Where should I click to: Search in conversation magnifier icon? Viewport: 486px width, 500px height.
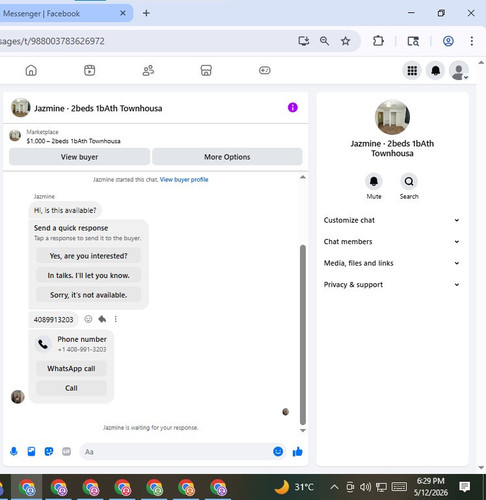coord(409,181)
